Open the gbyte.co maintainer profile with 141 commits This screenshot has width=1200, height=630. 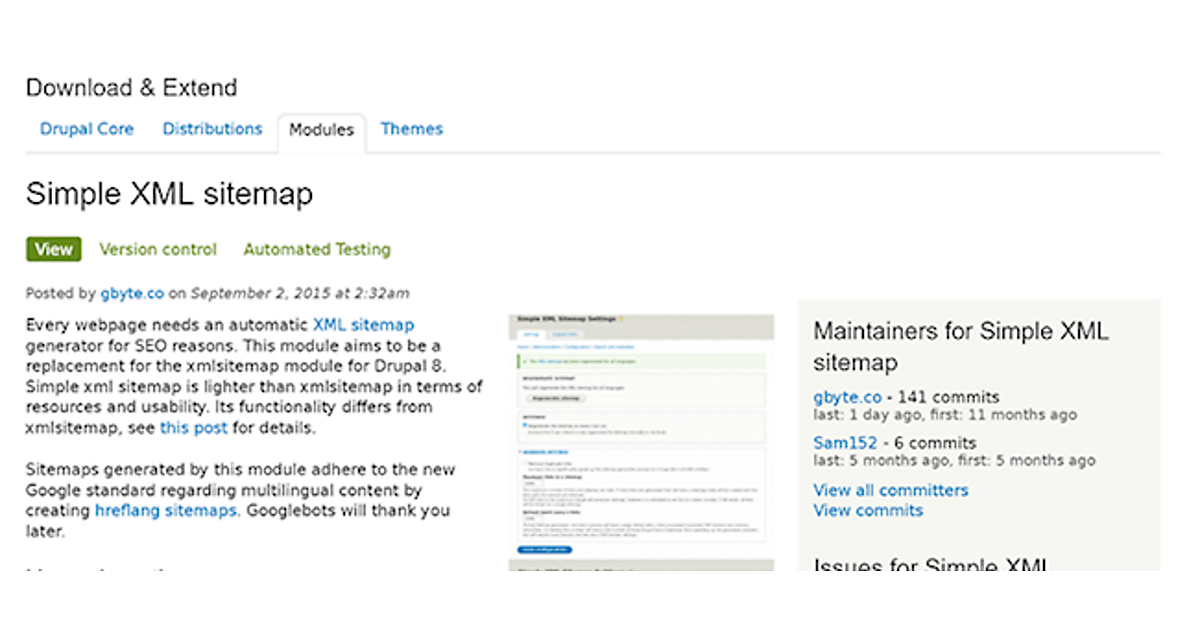click(x=848, y=397)
